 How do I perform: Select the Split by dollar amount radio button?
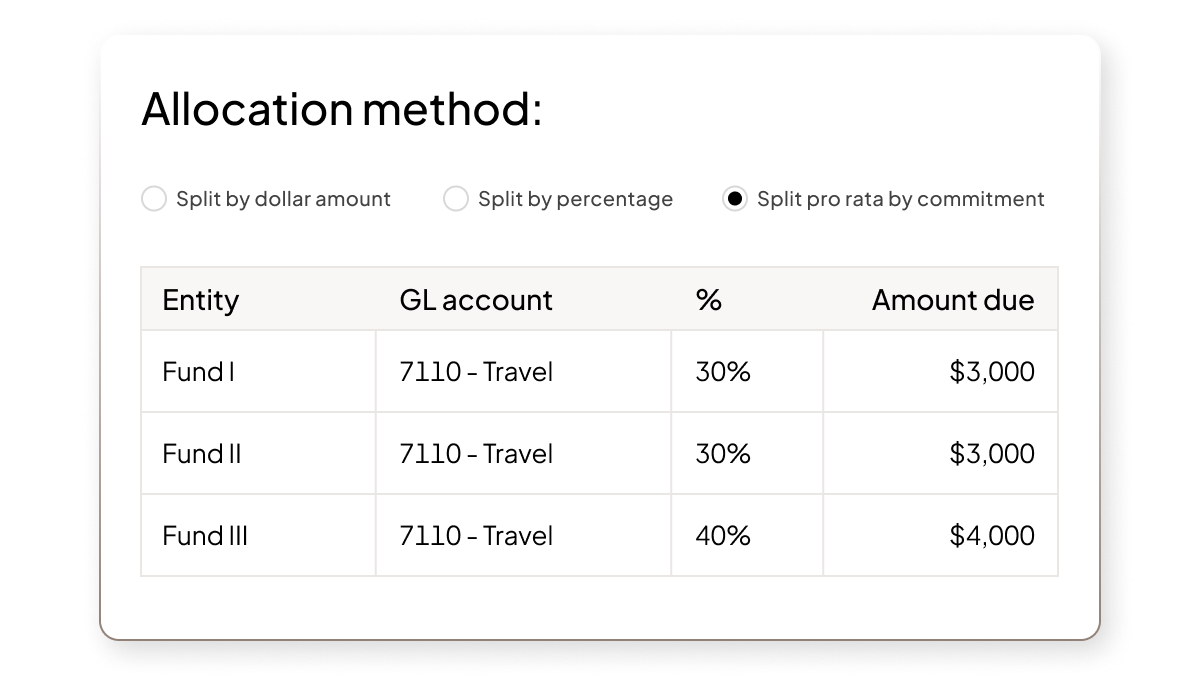pyautogui.click(x=154, y=199)
